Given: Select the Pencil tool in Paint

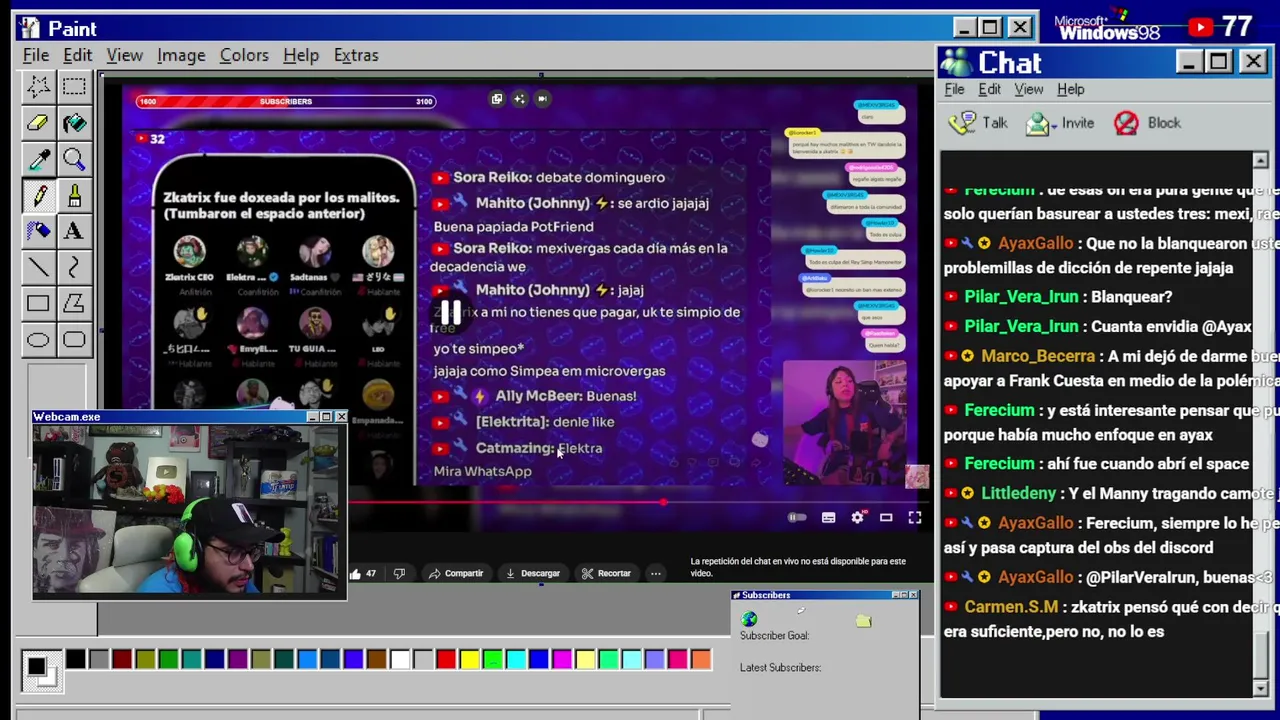Looking at the screenshot, I should pyautogui.click(x=38, y=195).
